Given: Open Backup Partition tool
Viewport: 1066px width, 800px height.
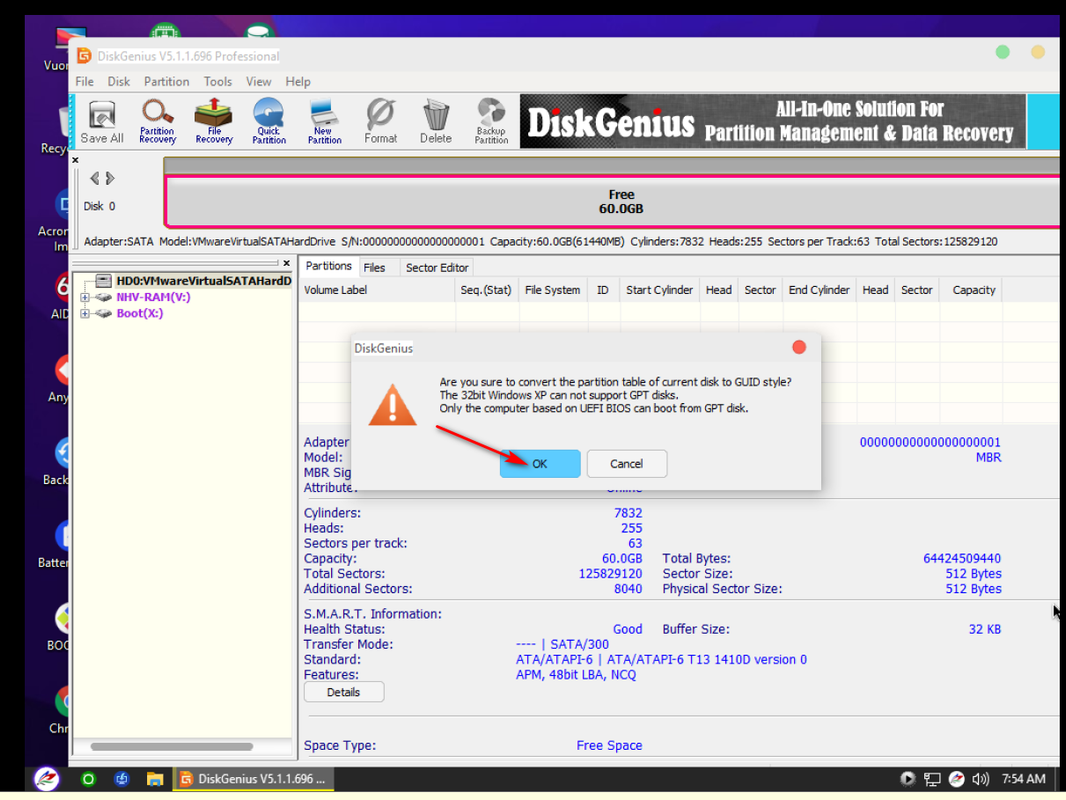Looking at the screenshot, I should point(491,122).
